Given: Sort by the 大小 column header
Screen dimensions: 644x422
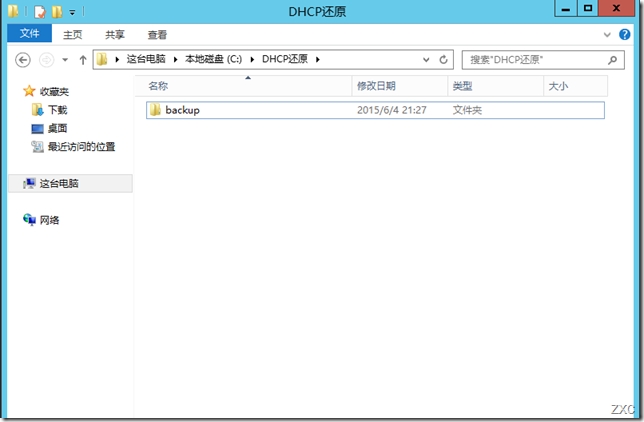Looking at the screenshot, I should [x=575, y=86].
